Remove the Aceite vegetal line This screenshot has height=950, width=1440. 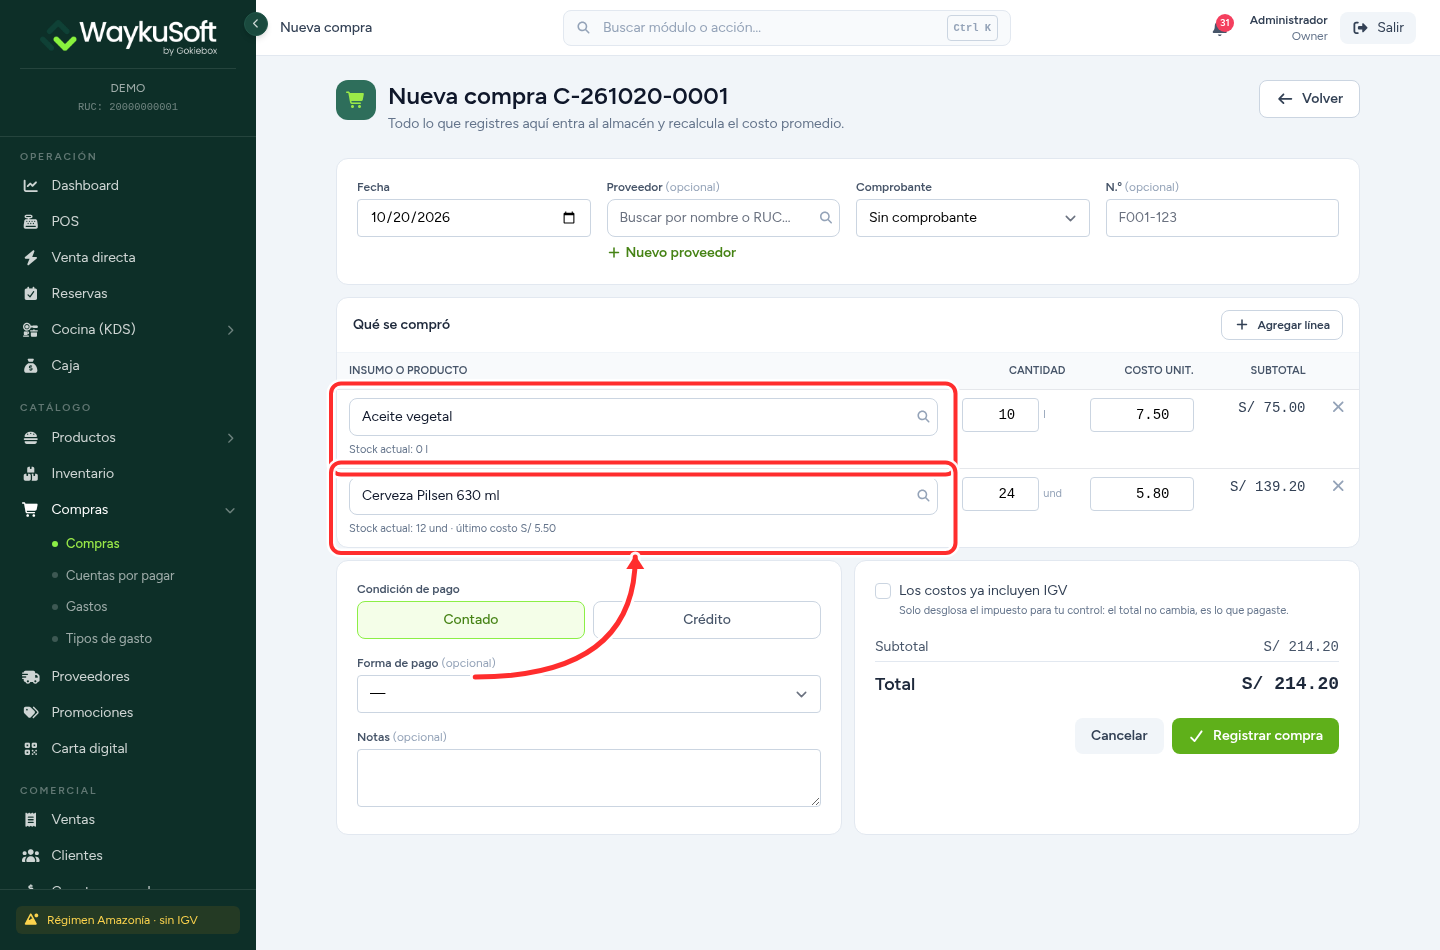pyautogui.click(x=1338, y=407)
